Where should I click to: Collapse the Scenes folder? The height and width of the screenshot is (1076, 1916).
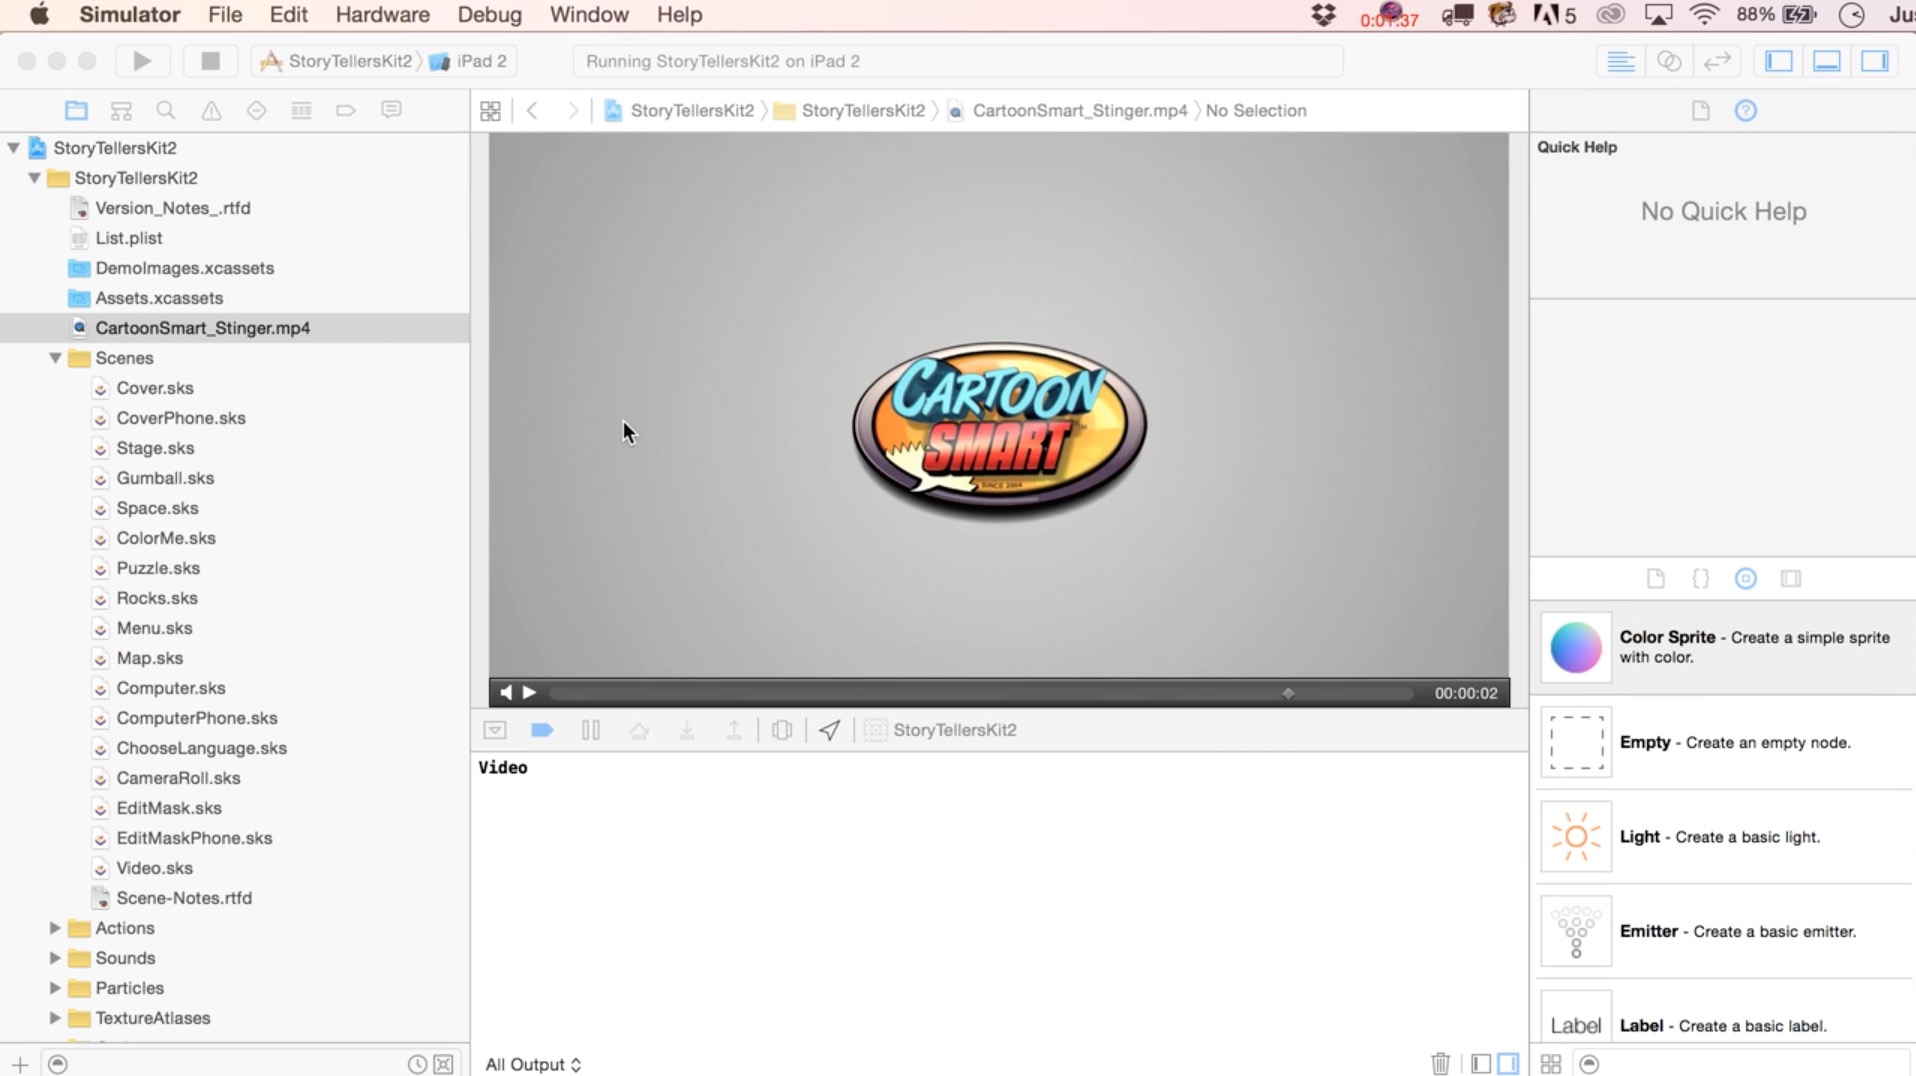point(56,358)
